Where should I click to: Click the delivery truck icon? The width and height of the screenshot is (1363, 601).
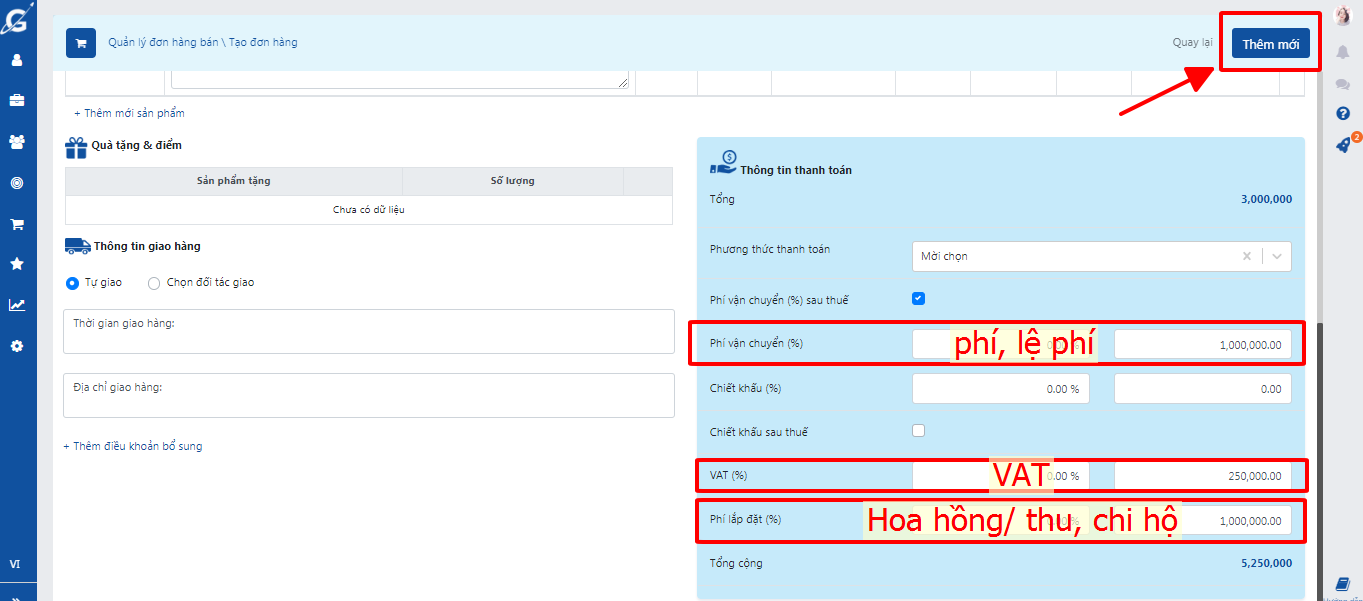(77, 246)
